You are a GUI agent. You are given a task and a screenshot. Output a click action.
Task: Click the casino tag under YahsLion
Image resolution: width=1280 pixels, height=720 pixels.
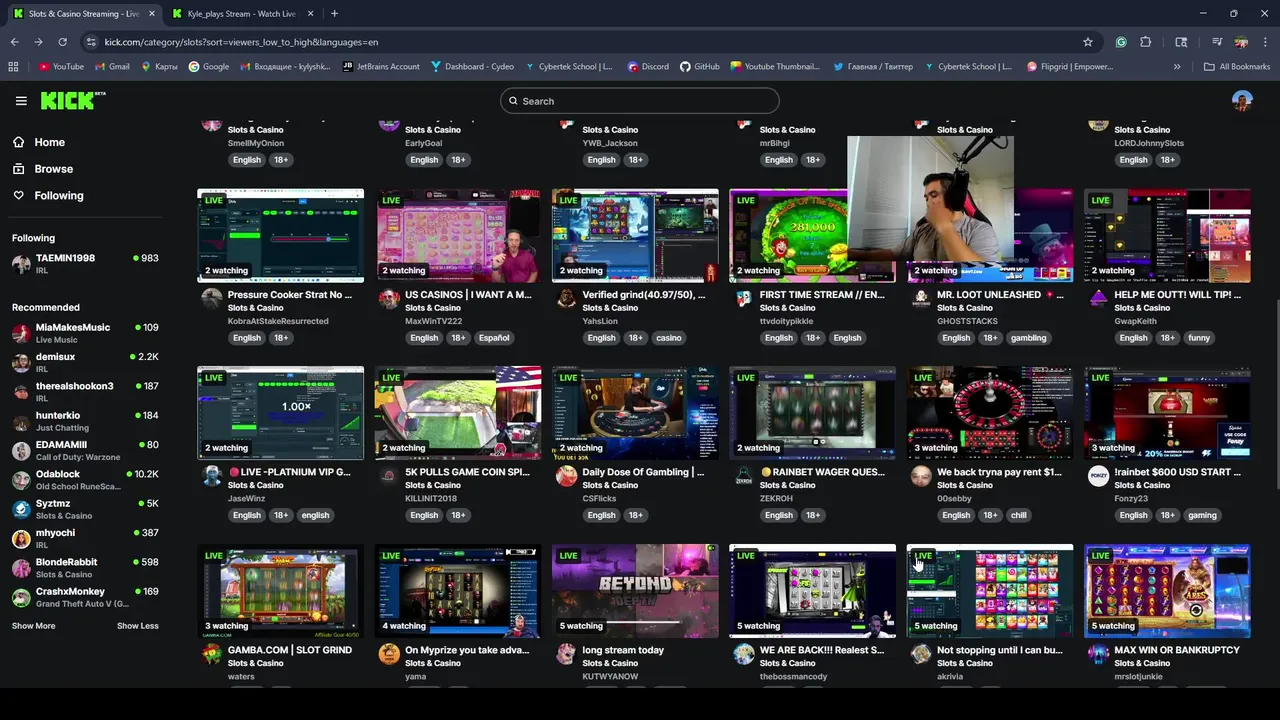pyautogui.click(x=669, y=338)
